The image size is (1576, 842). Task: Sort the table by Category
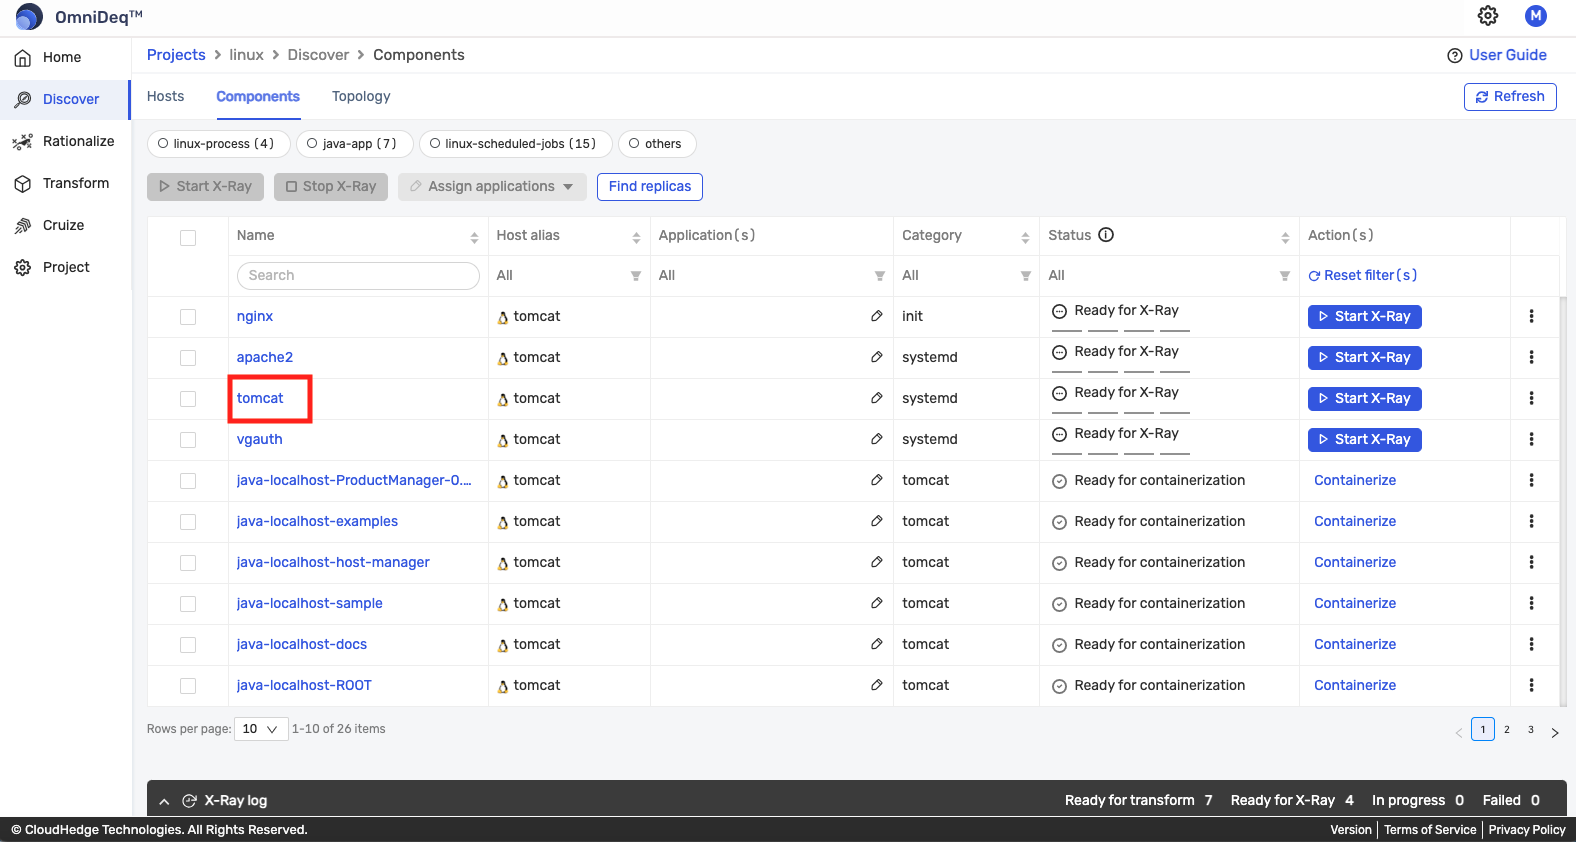pos(1025,237)
